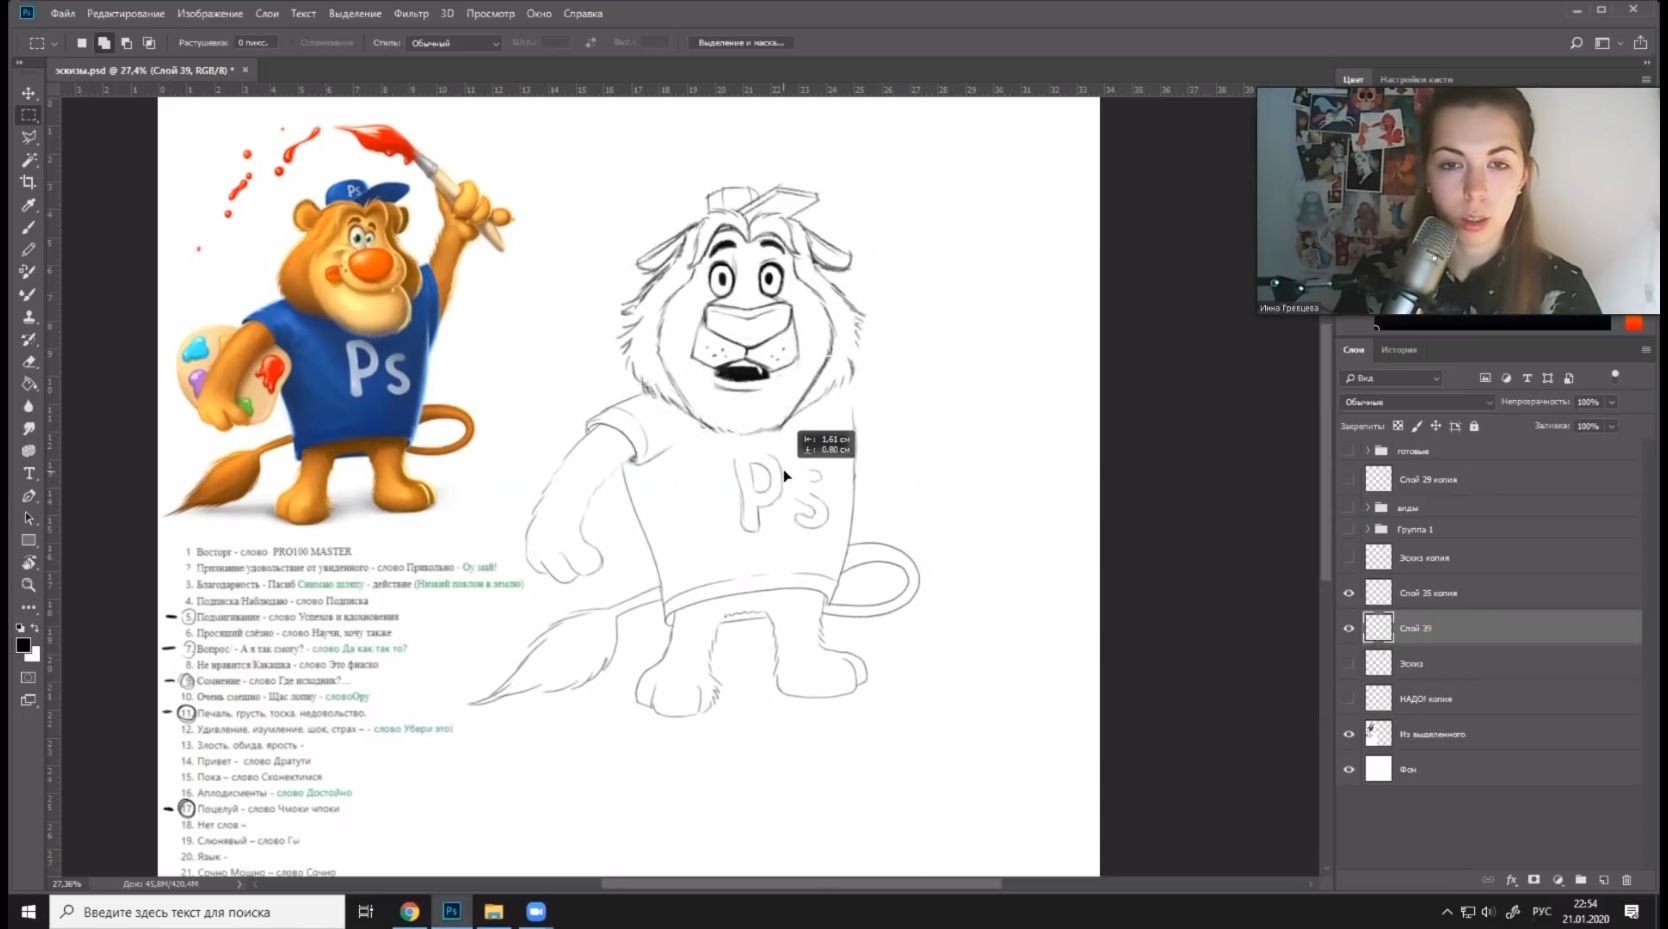Expand the Группа 1 layer group
Image resolution: width=1668 pixels, height=929 pixels.
click(x=1367, y=529)
